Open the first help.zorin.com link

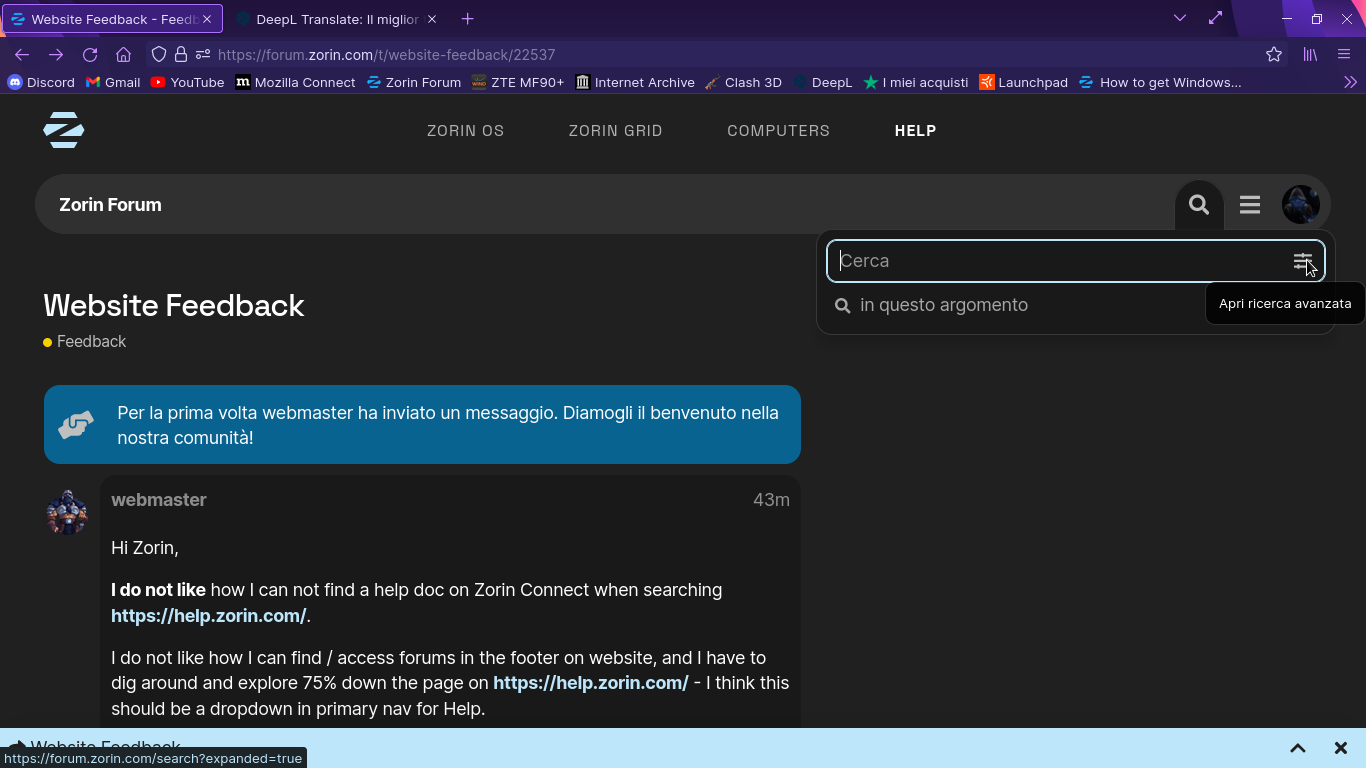(208, 616)
